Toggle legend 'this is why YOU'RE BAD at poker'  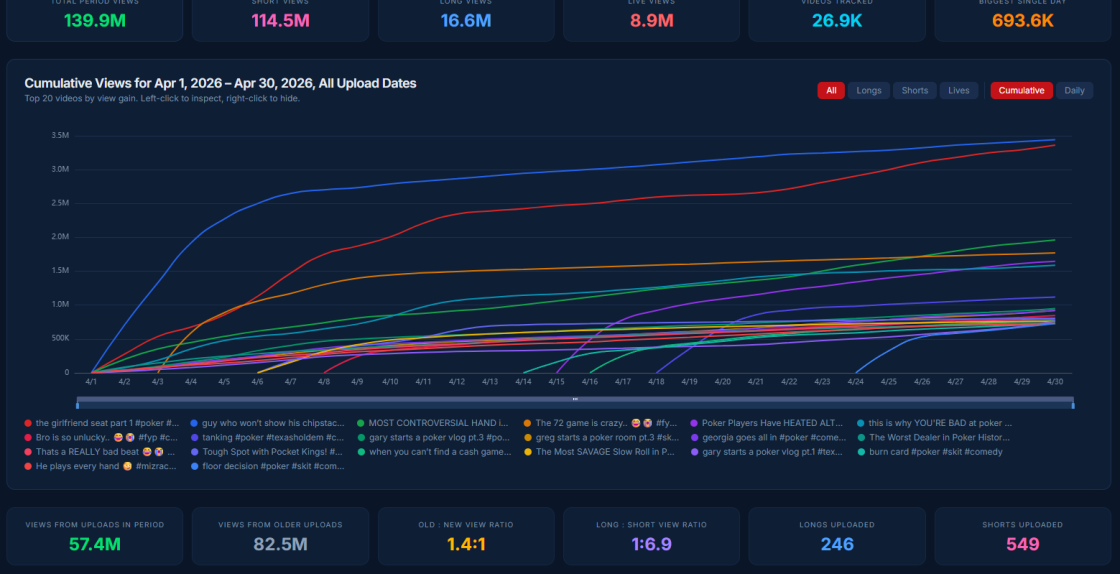(x=934, y=423)
